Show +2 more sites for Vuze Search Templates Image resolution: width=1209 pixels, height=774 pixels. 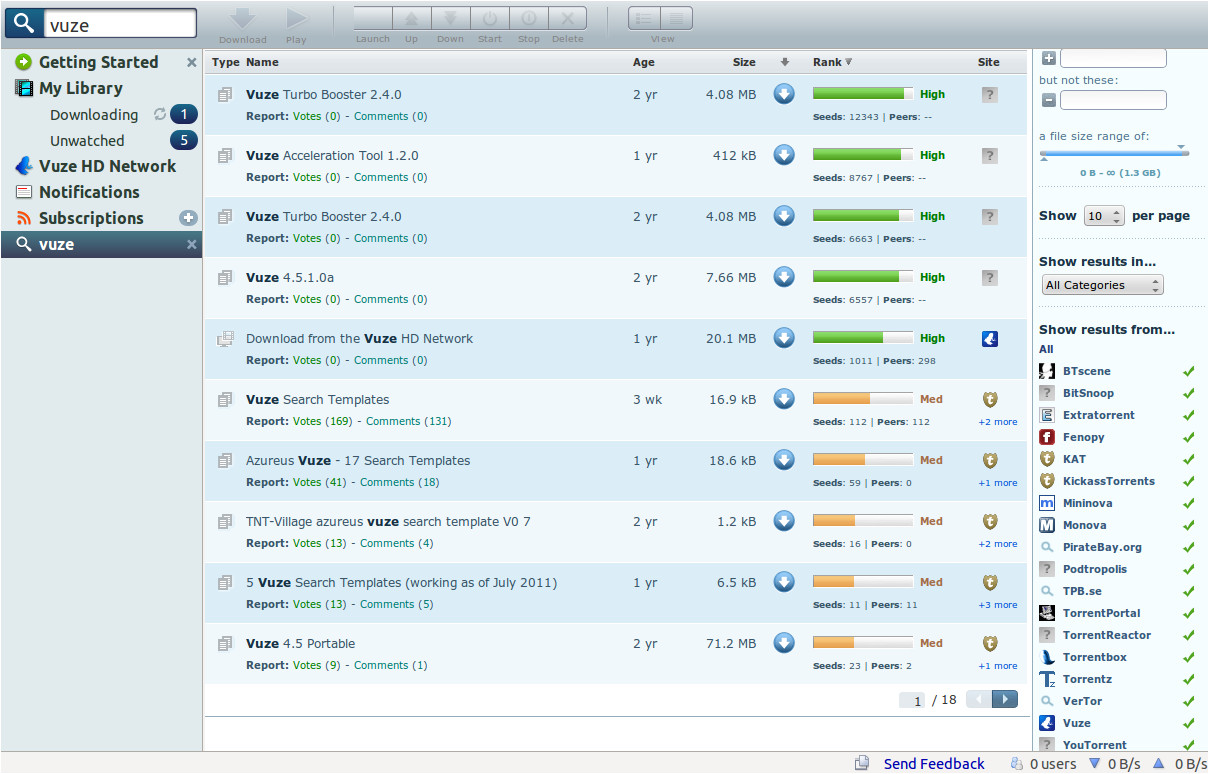998,422
